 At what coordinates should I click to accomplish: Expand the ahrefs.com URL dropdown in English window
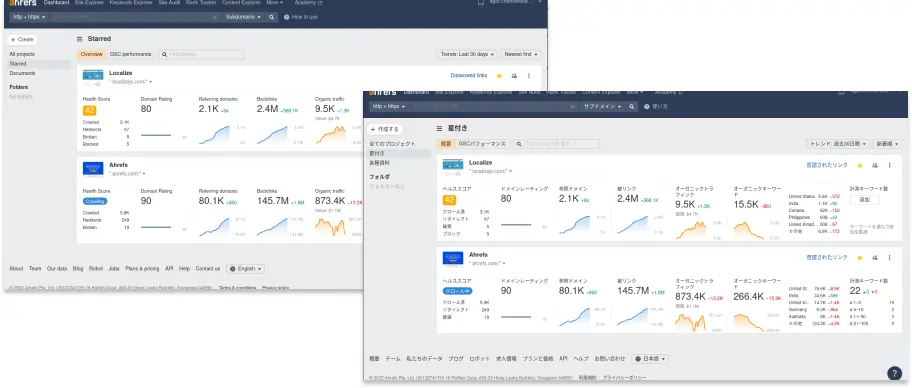144,173
